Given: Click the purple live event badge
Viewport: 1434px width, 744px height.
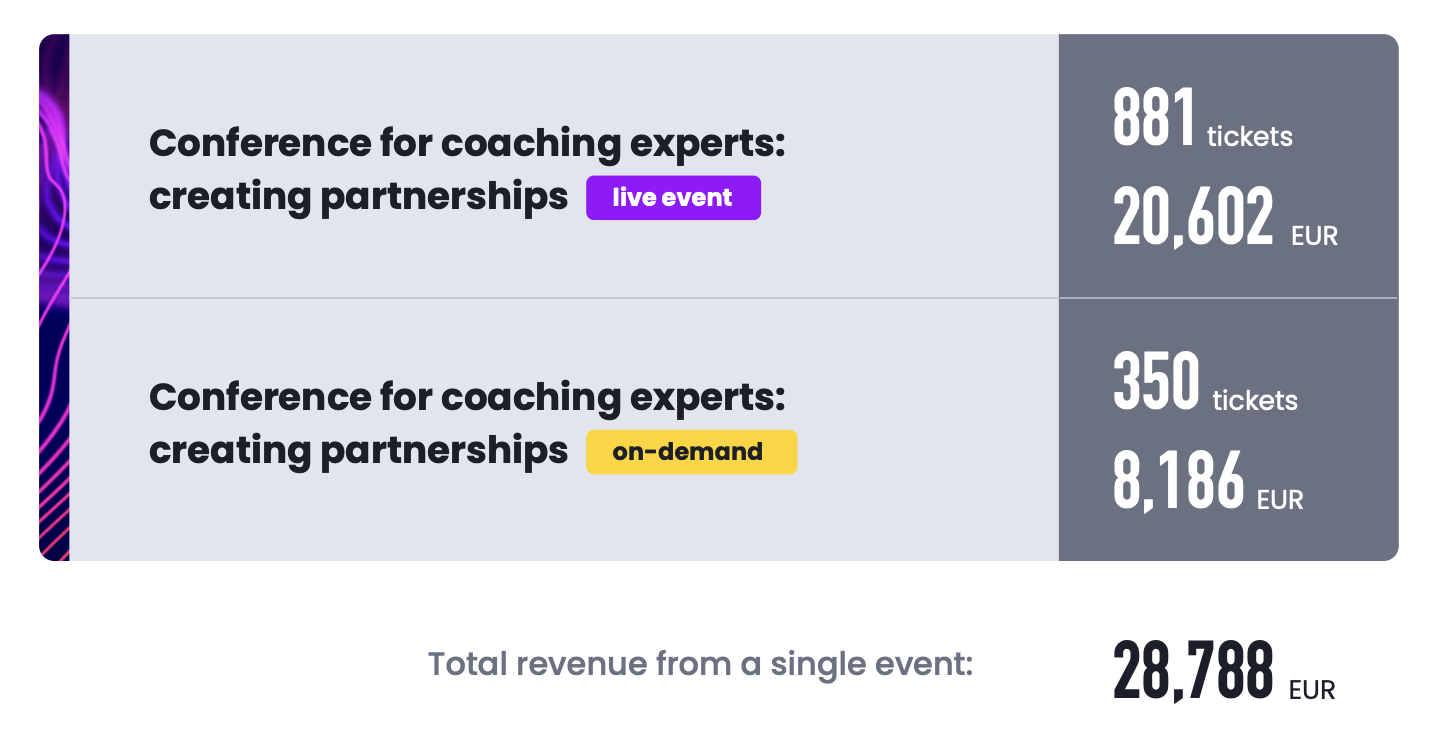Looking at the screenshot, I should coord(673,198).
